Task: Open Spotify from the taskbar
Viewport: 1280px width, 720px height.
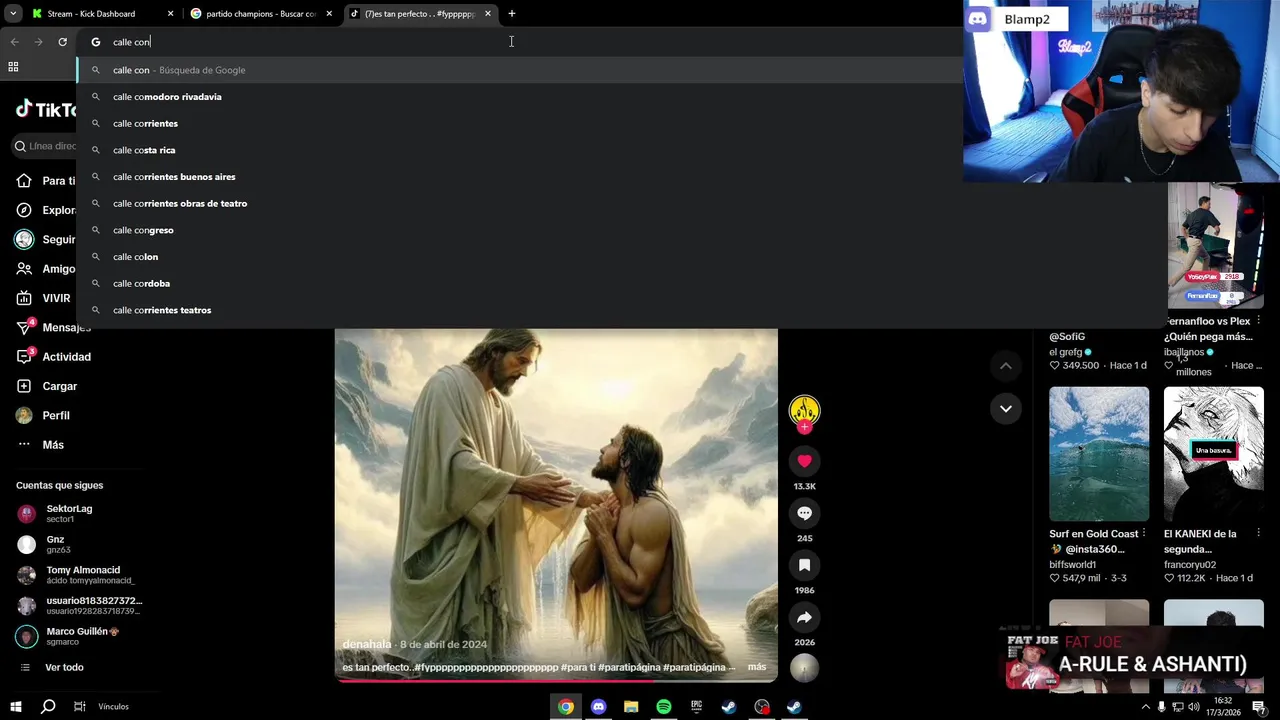Action: pyautogui.click(x=664, y=707)
